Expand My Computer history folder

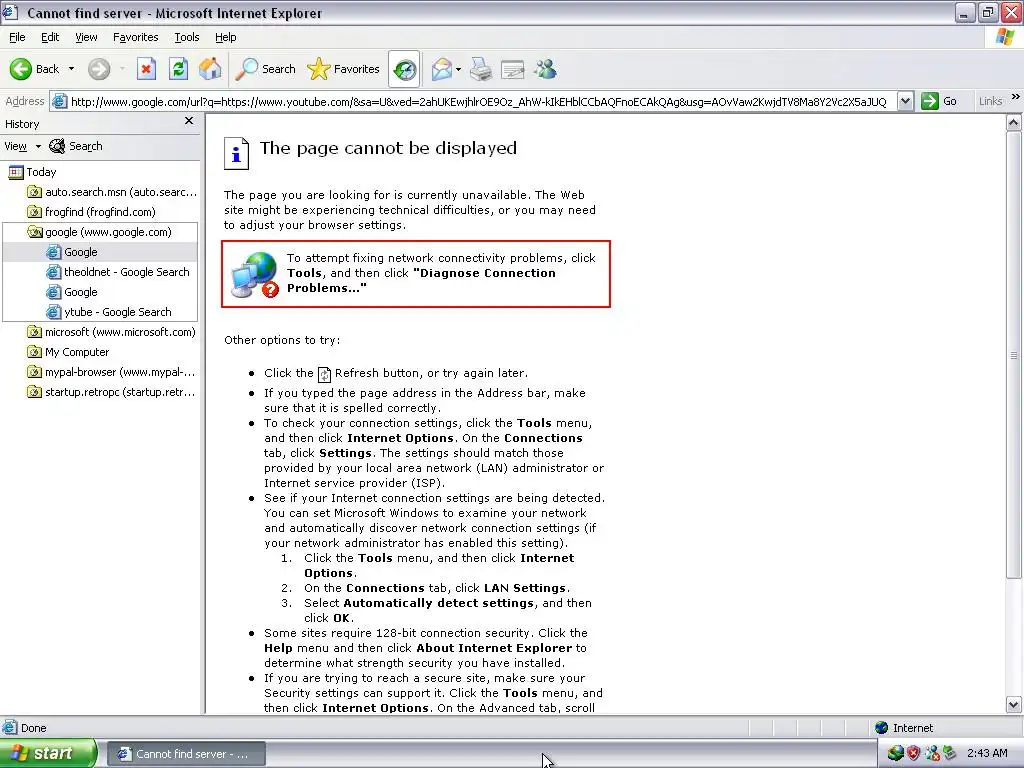68,352
